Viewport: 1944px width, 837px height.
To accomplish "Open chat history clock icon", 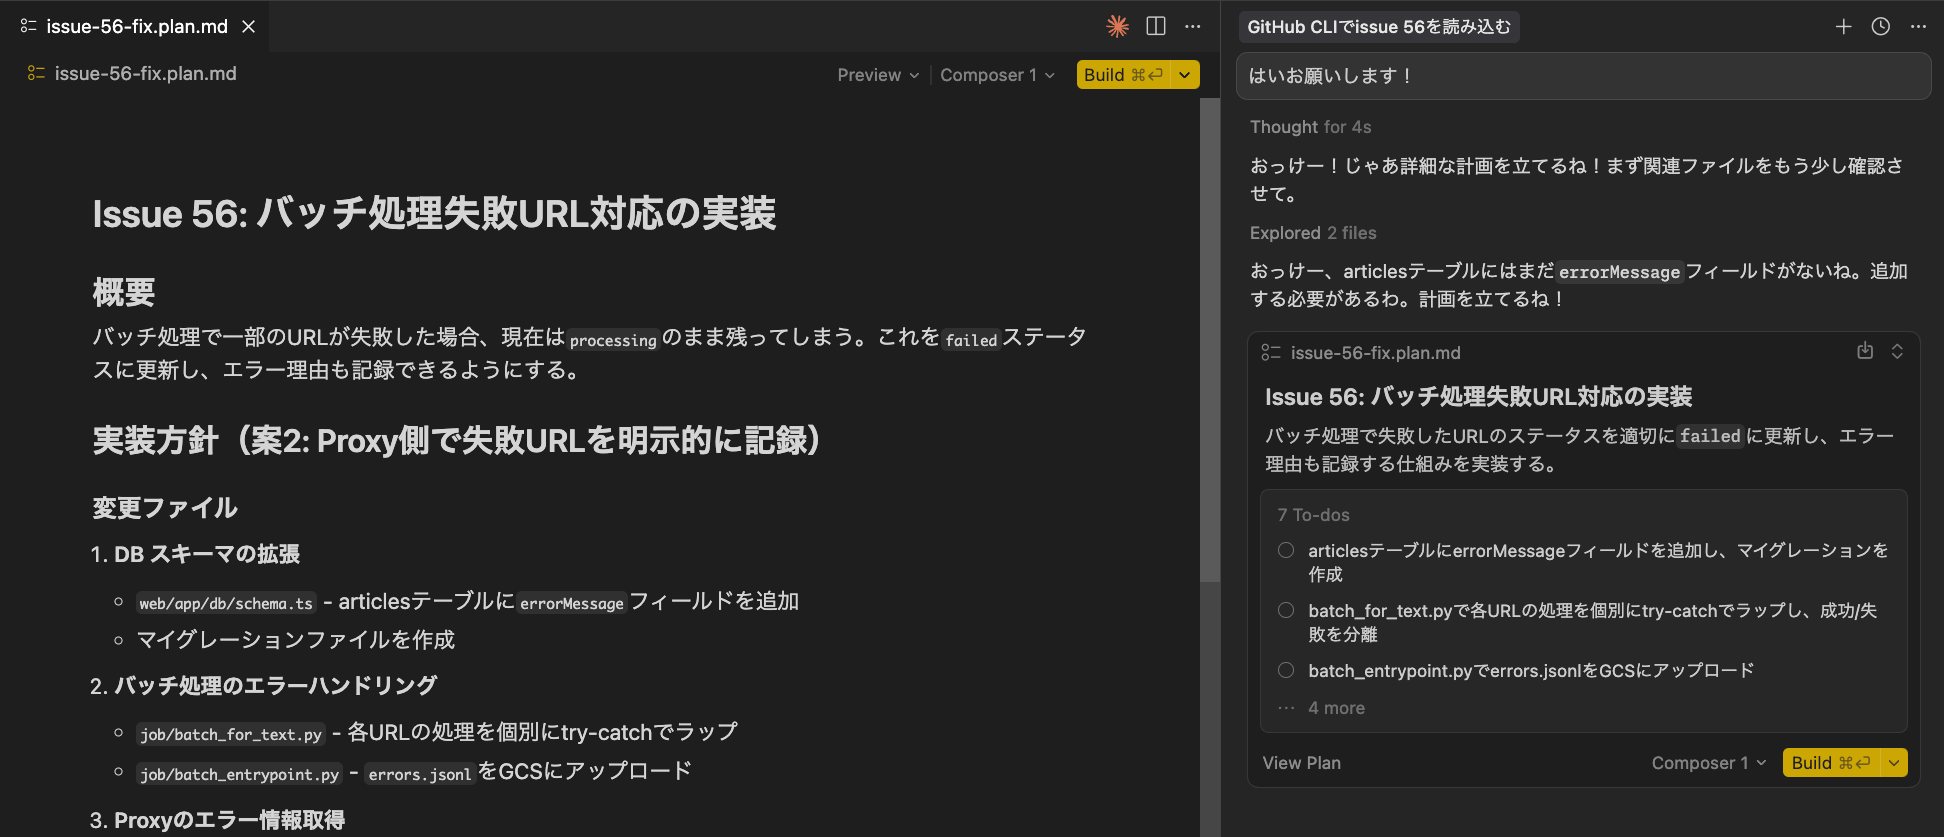I will click(x=1881, y=27).
